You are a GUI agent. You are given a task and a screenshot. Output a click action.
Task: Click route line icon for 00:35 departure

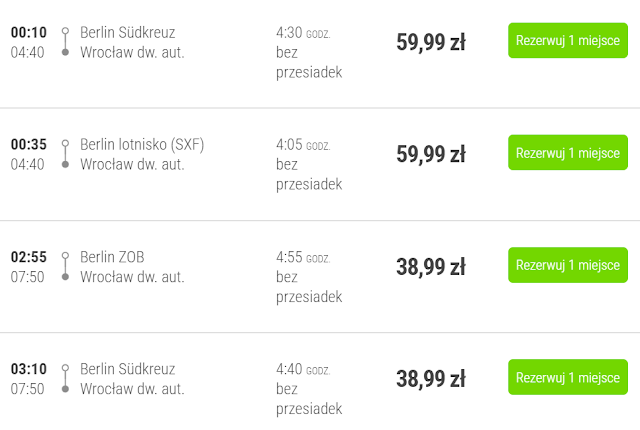click(x=65, y=154)
